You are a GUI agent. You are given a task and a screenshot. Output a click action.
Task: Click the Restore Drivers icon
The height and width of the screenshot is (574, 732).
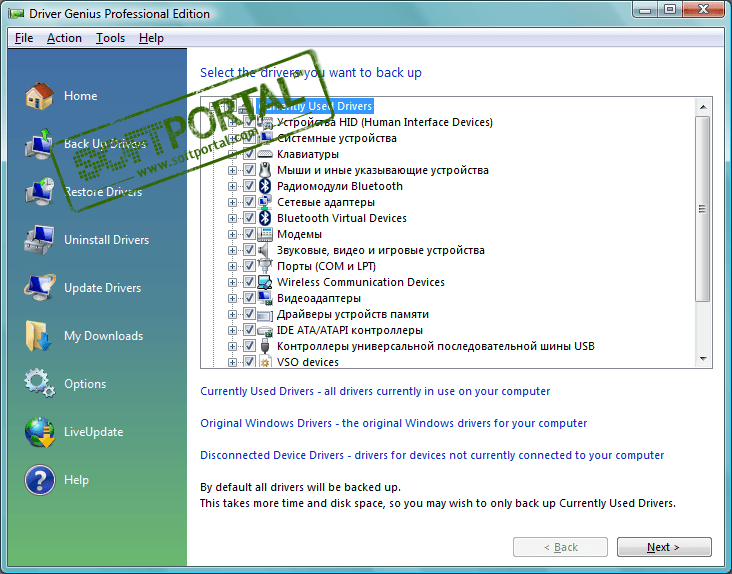coord(39,191)
